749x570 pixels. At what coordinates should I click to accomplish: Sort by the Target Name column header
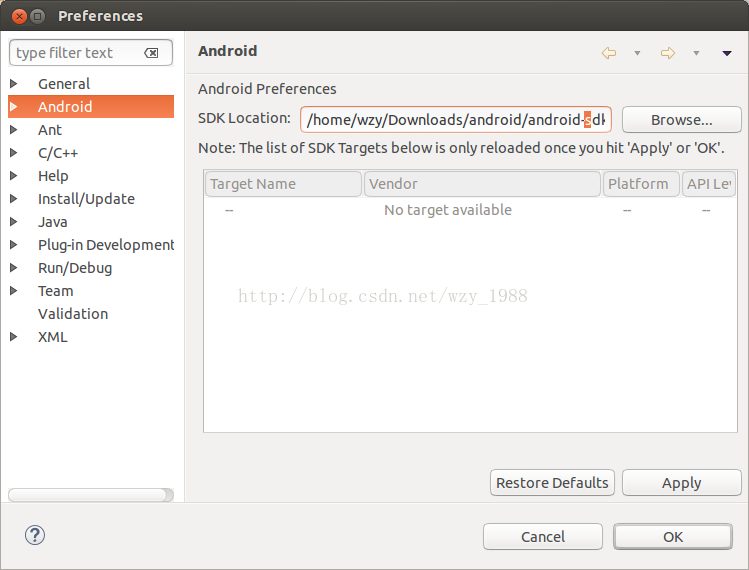pos(283,184)
